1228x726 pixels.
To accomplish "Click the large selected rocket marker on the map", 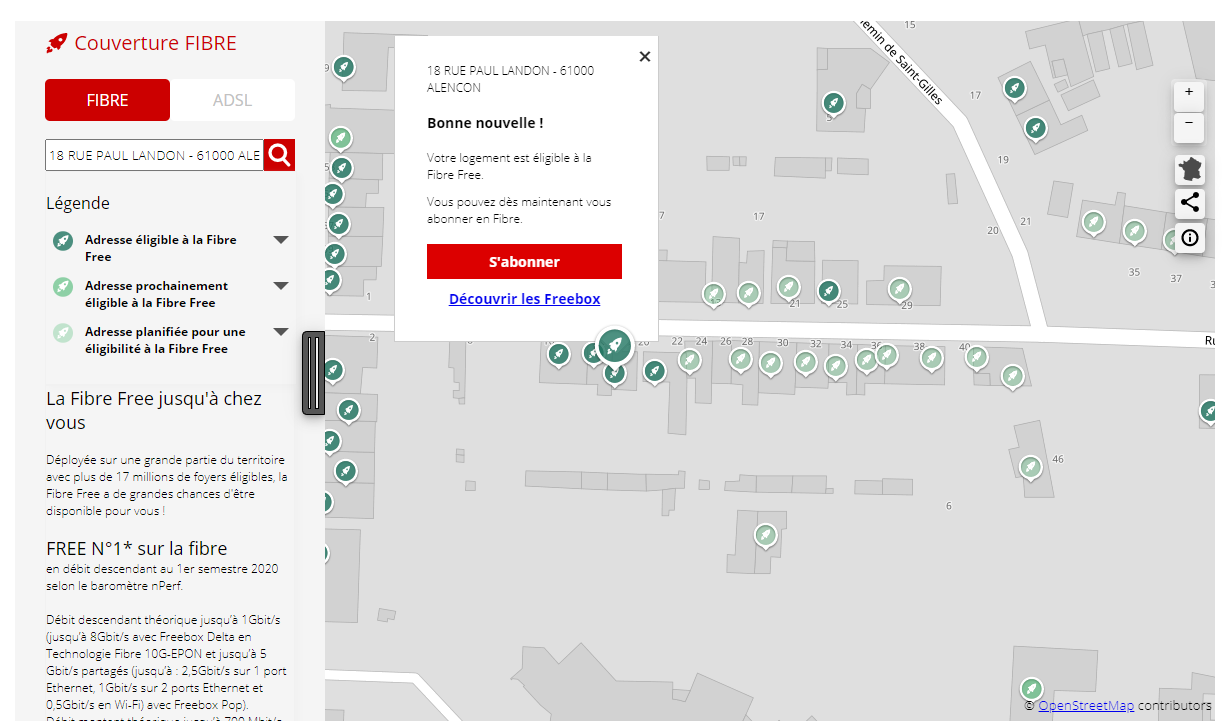I will pos(614,346).
